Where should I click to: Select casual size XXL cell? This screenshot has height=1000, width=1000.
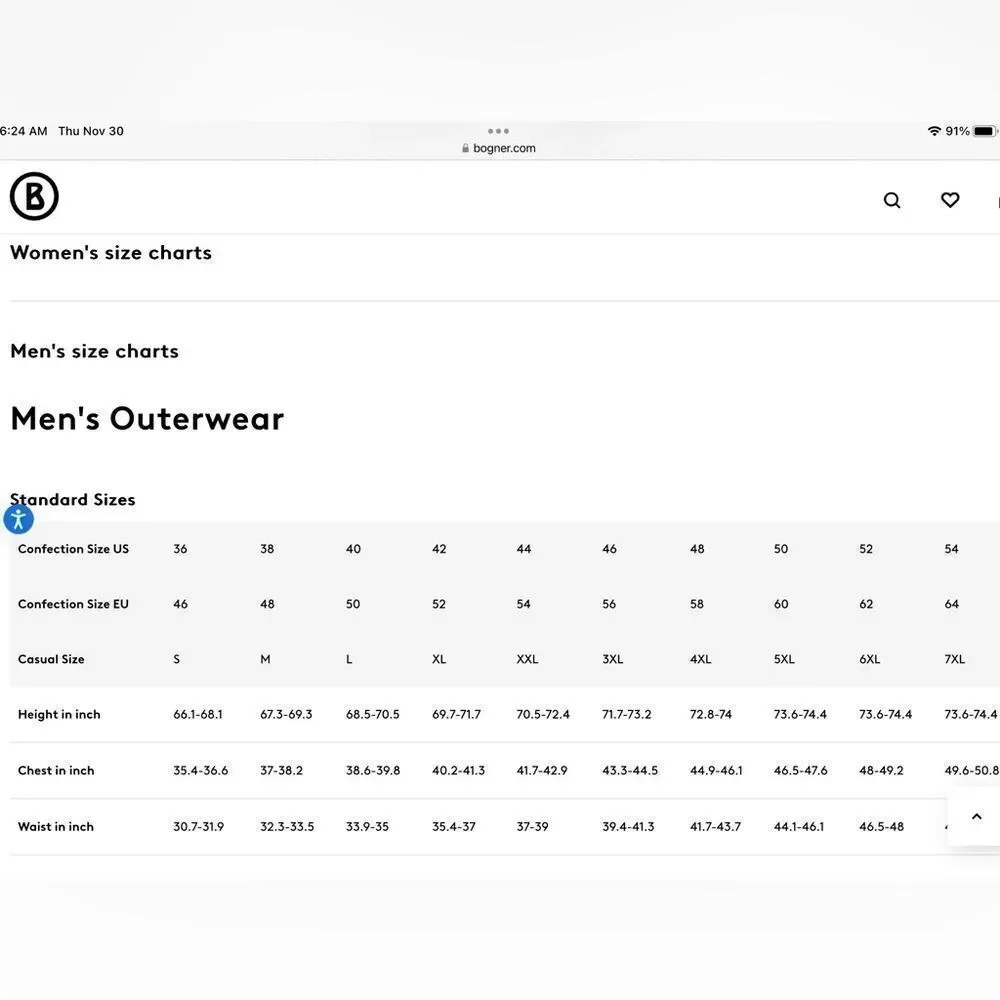527,659
